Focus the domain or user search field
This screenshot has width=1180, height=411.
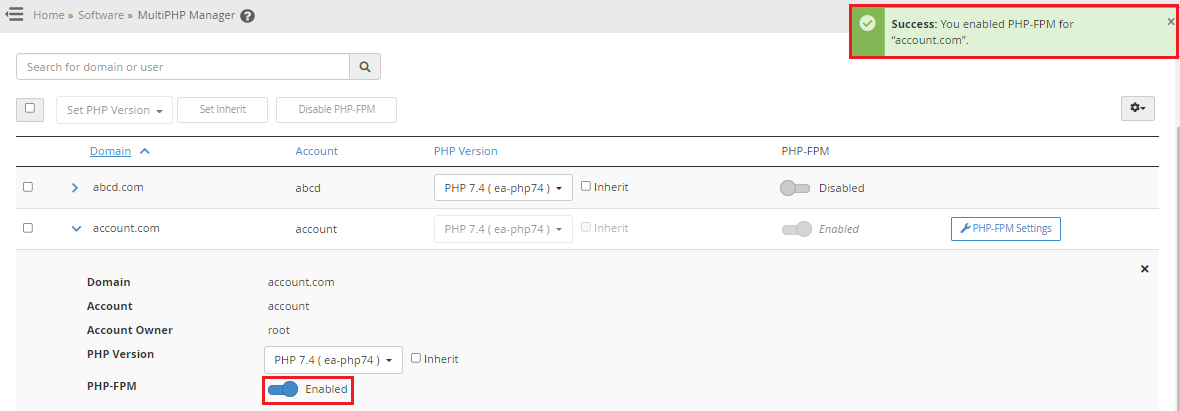coord(183,67)
